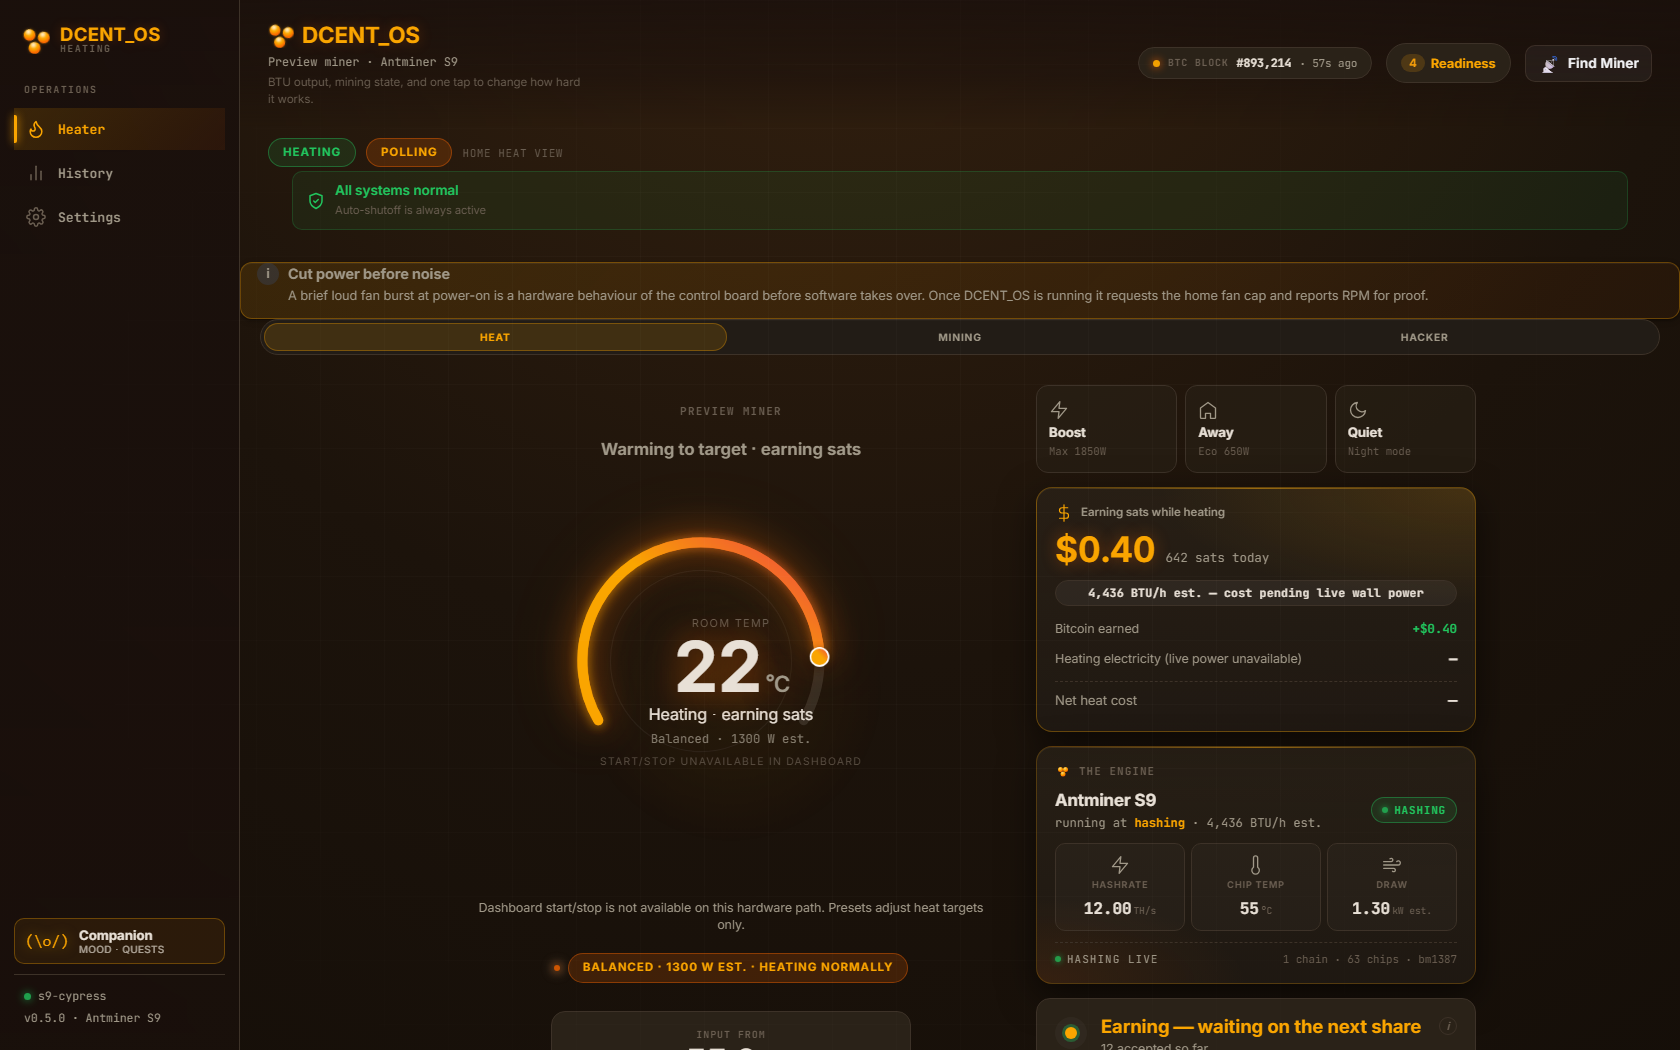Click the dollar sign earnings icon
This screenshot has height=1050, width=1680.
pyautogui.click(x=1064, y=513)
